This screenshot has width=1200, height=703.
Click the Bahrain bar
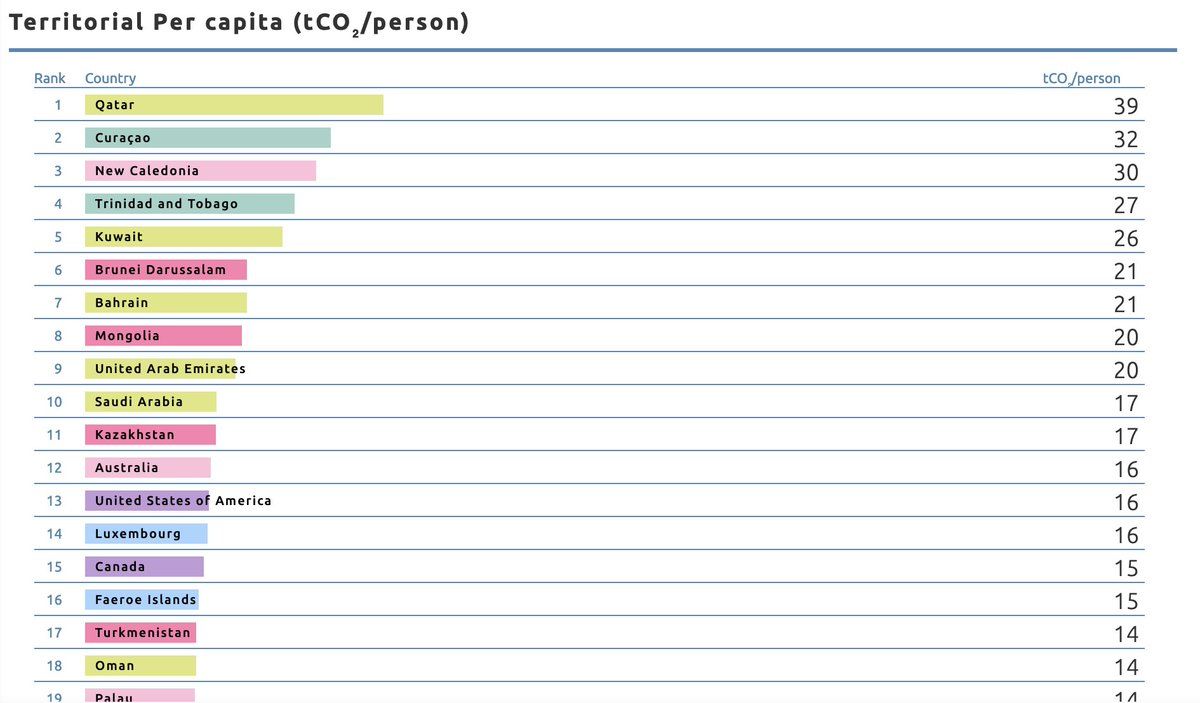coord(166,303)
